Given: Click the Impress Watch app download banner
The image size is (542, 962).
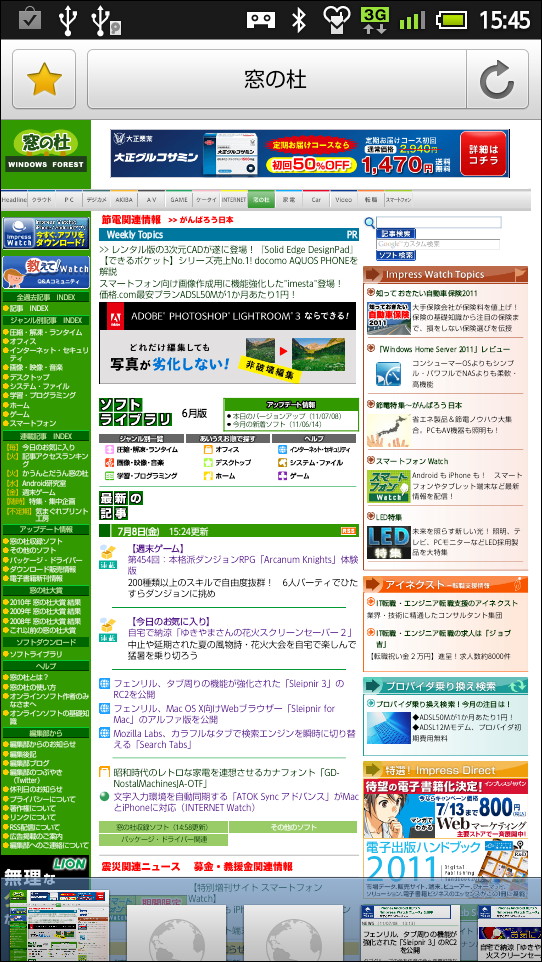Looking at the screenshot, I should coord(46,233).
